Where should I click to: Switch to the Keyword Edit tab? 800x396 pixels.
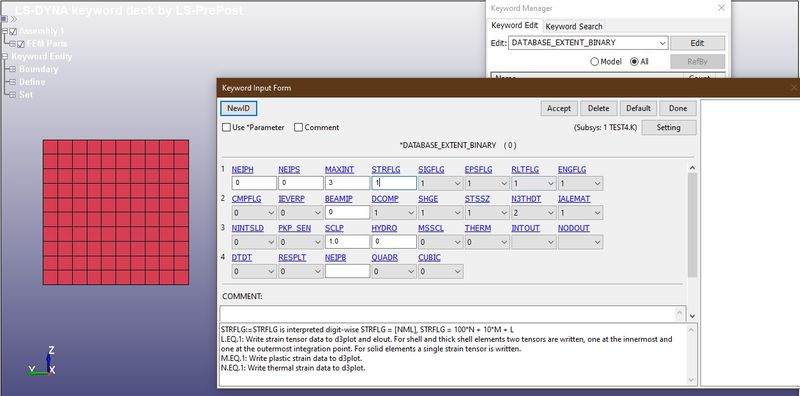(x=514, y=26)
